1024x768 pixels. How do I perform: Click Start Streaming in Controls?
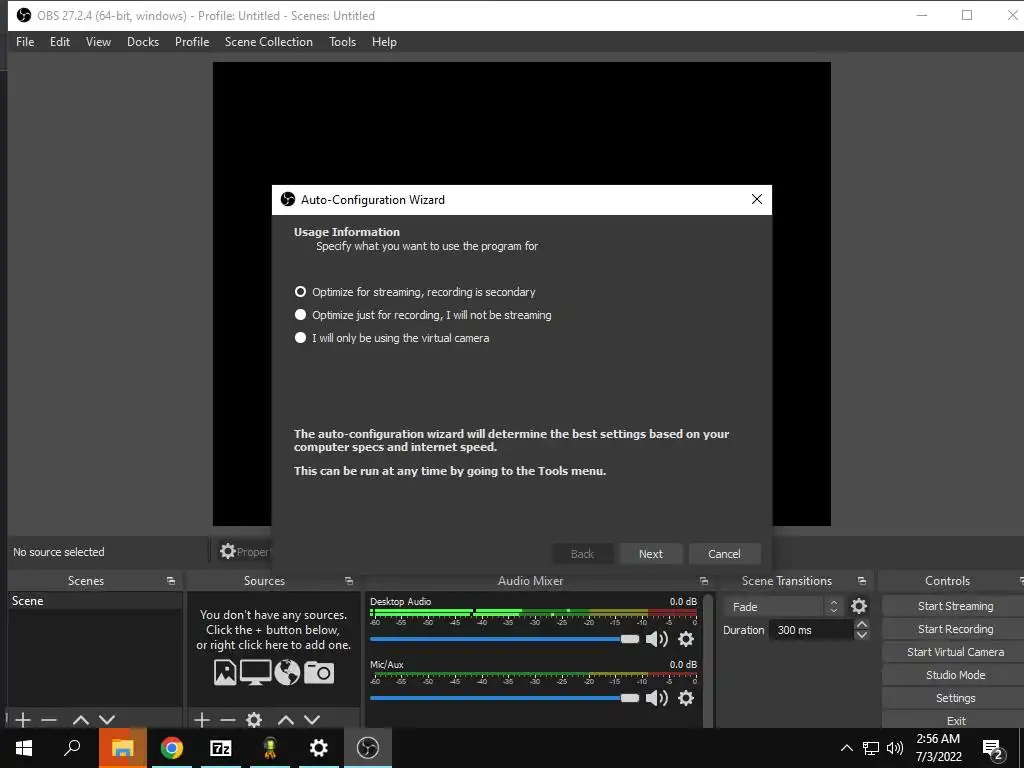tap(955, 606)
